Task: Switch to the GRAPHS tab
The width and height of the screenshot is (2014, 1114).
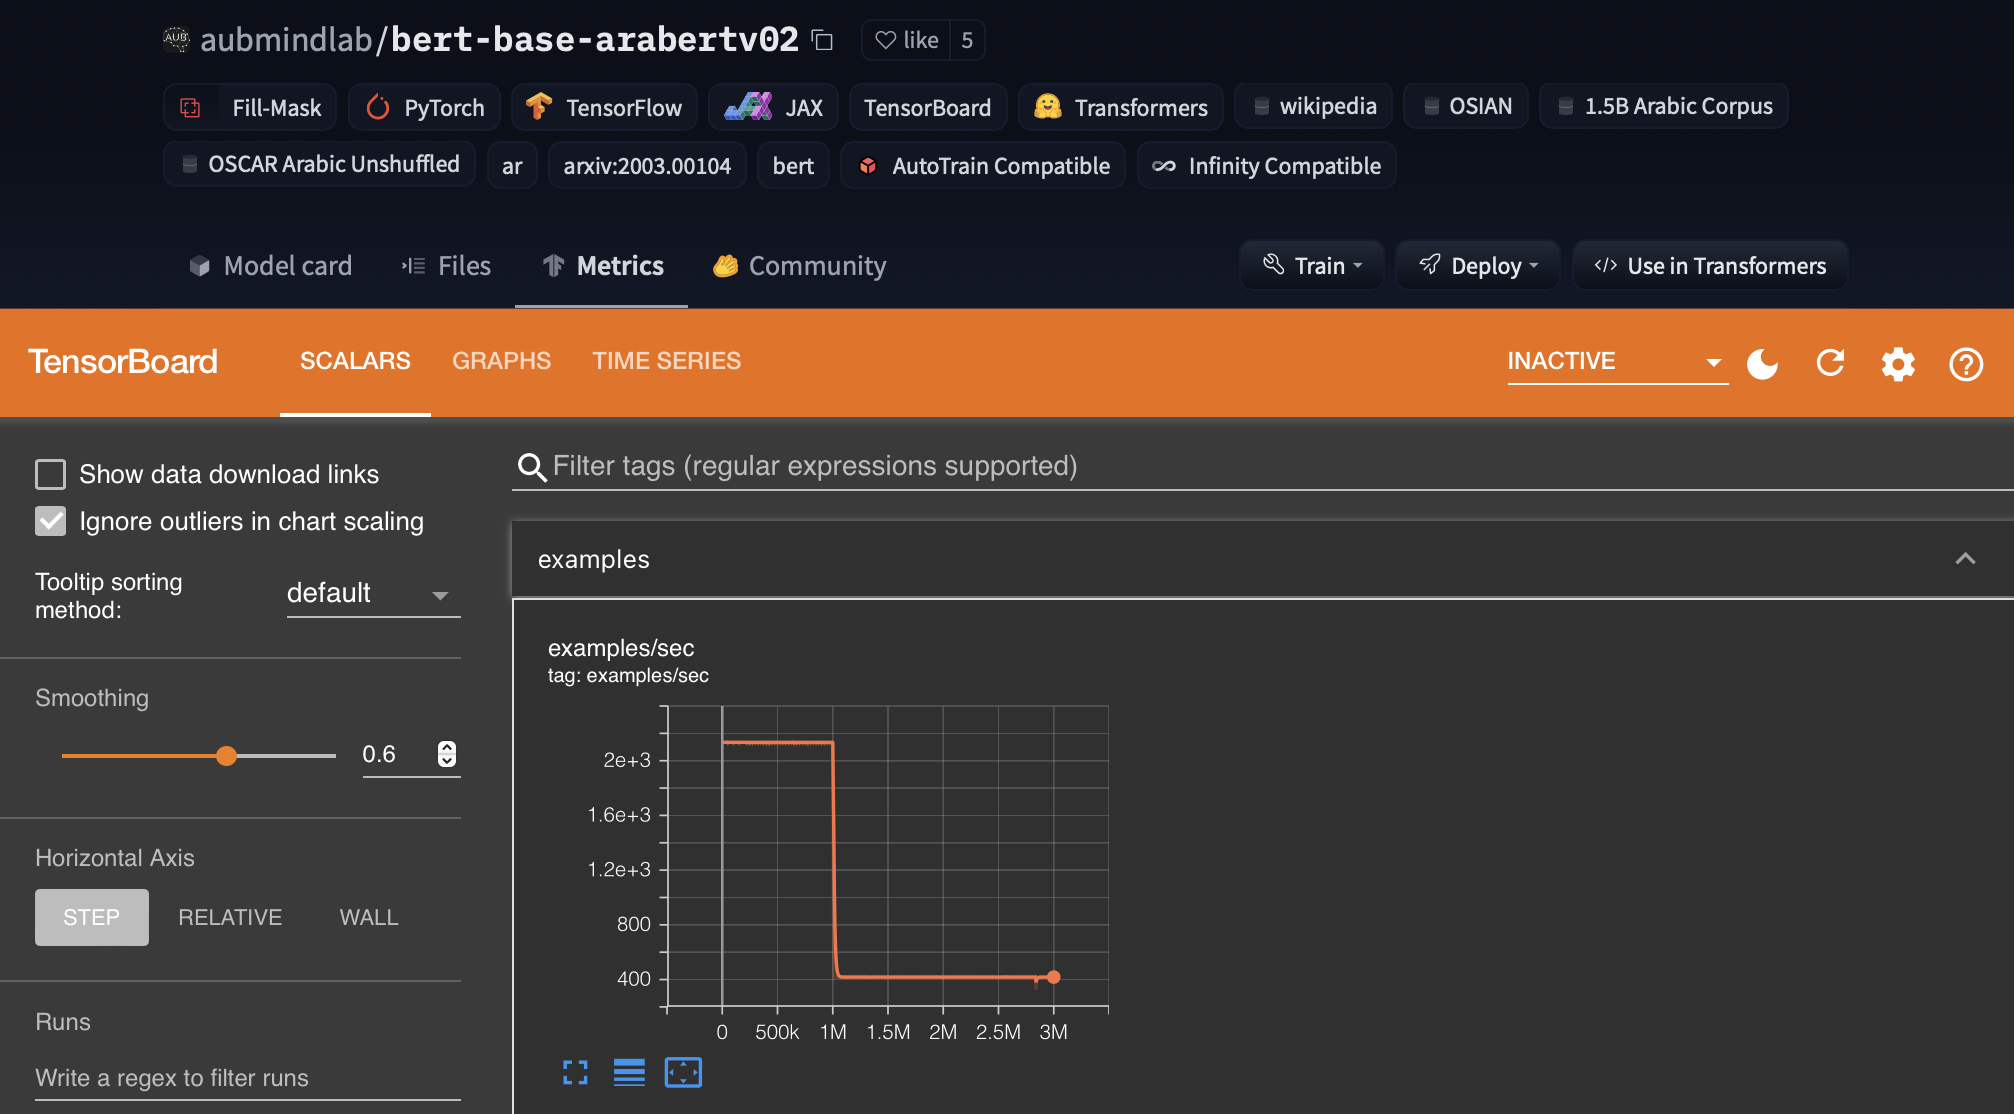Action: pos(501,361)
